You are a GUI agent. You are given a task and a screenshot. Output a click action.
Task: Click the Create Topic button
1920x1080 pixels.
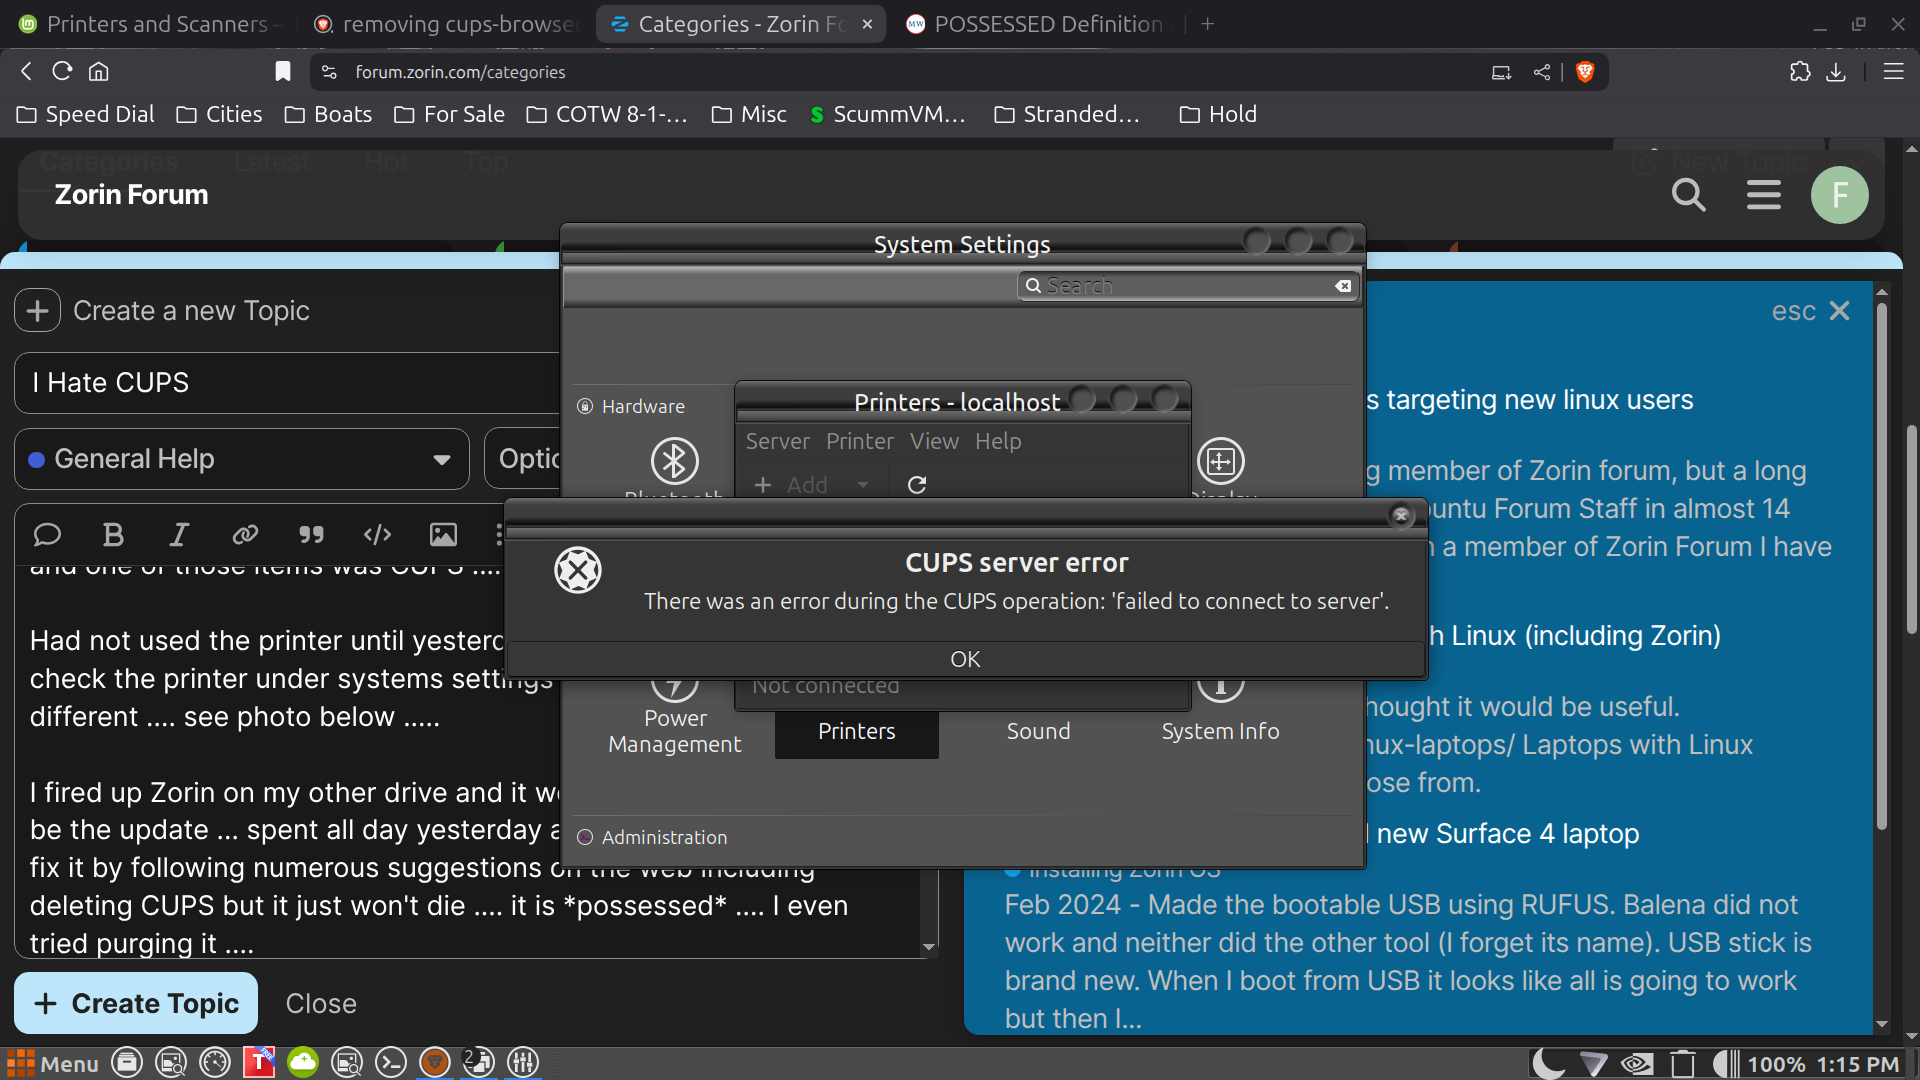pyautogui.click(x=136, y=1003)
